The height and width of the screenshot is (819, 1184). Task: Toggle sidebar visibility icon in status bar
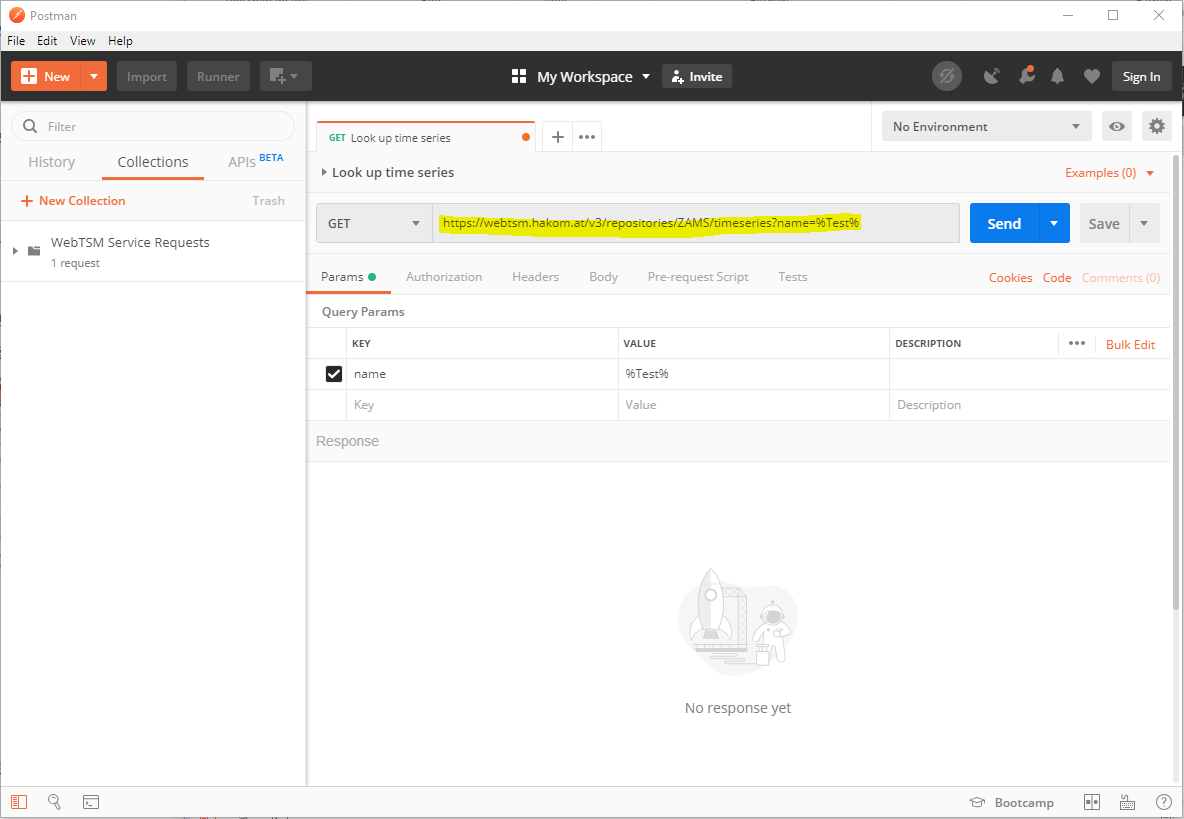pyautogui.click(x=20, y=802)
